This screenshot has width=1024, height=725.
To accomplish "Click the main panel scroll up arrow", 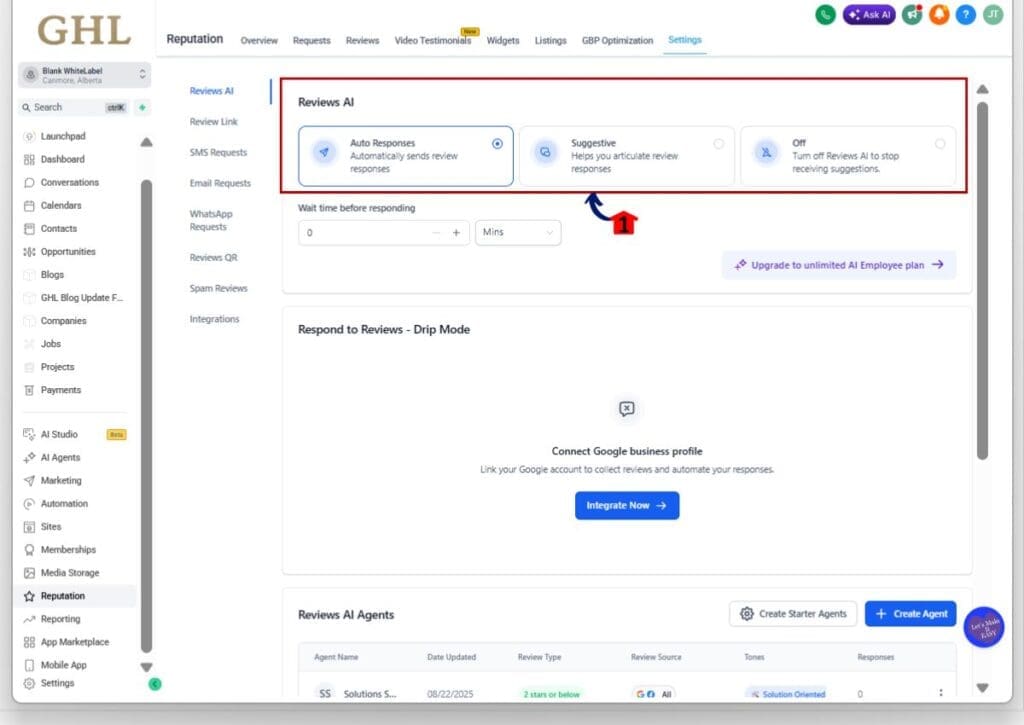I will tap(982, 89).
